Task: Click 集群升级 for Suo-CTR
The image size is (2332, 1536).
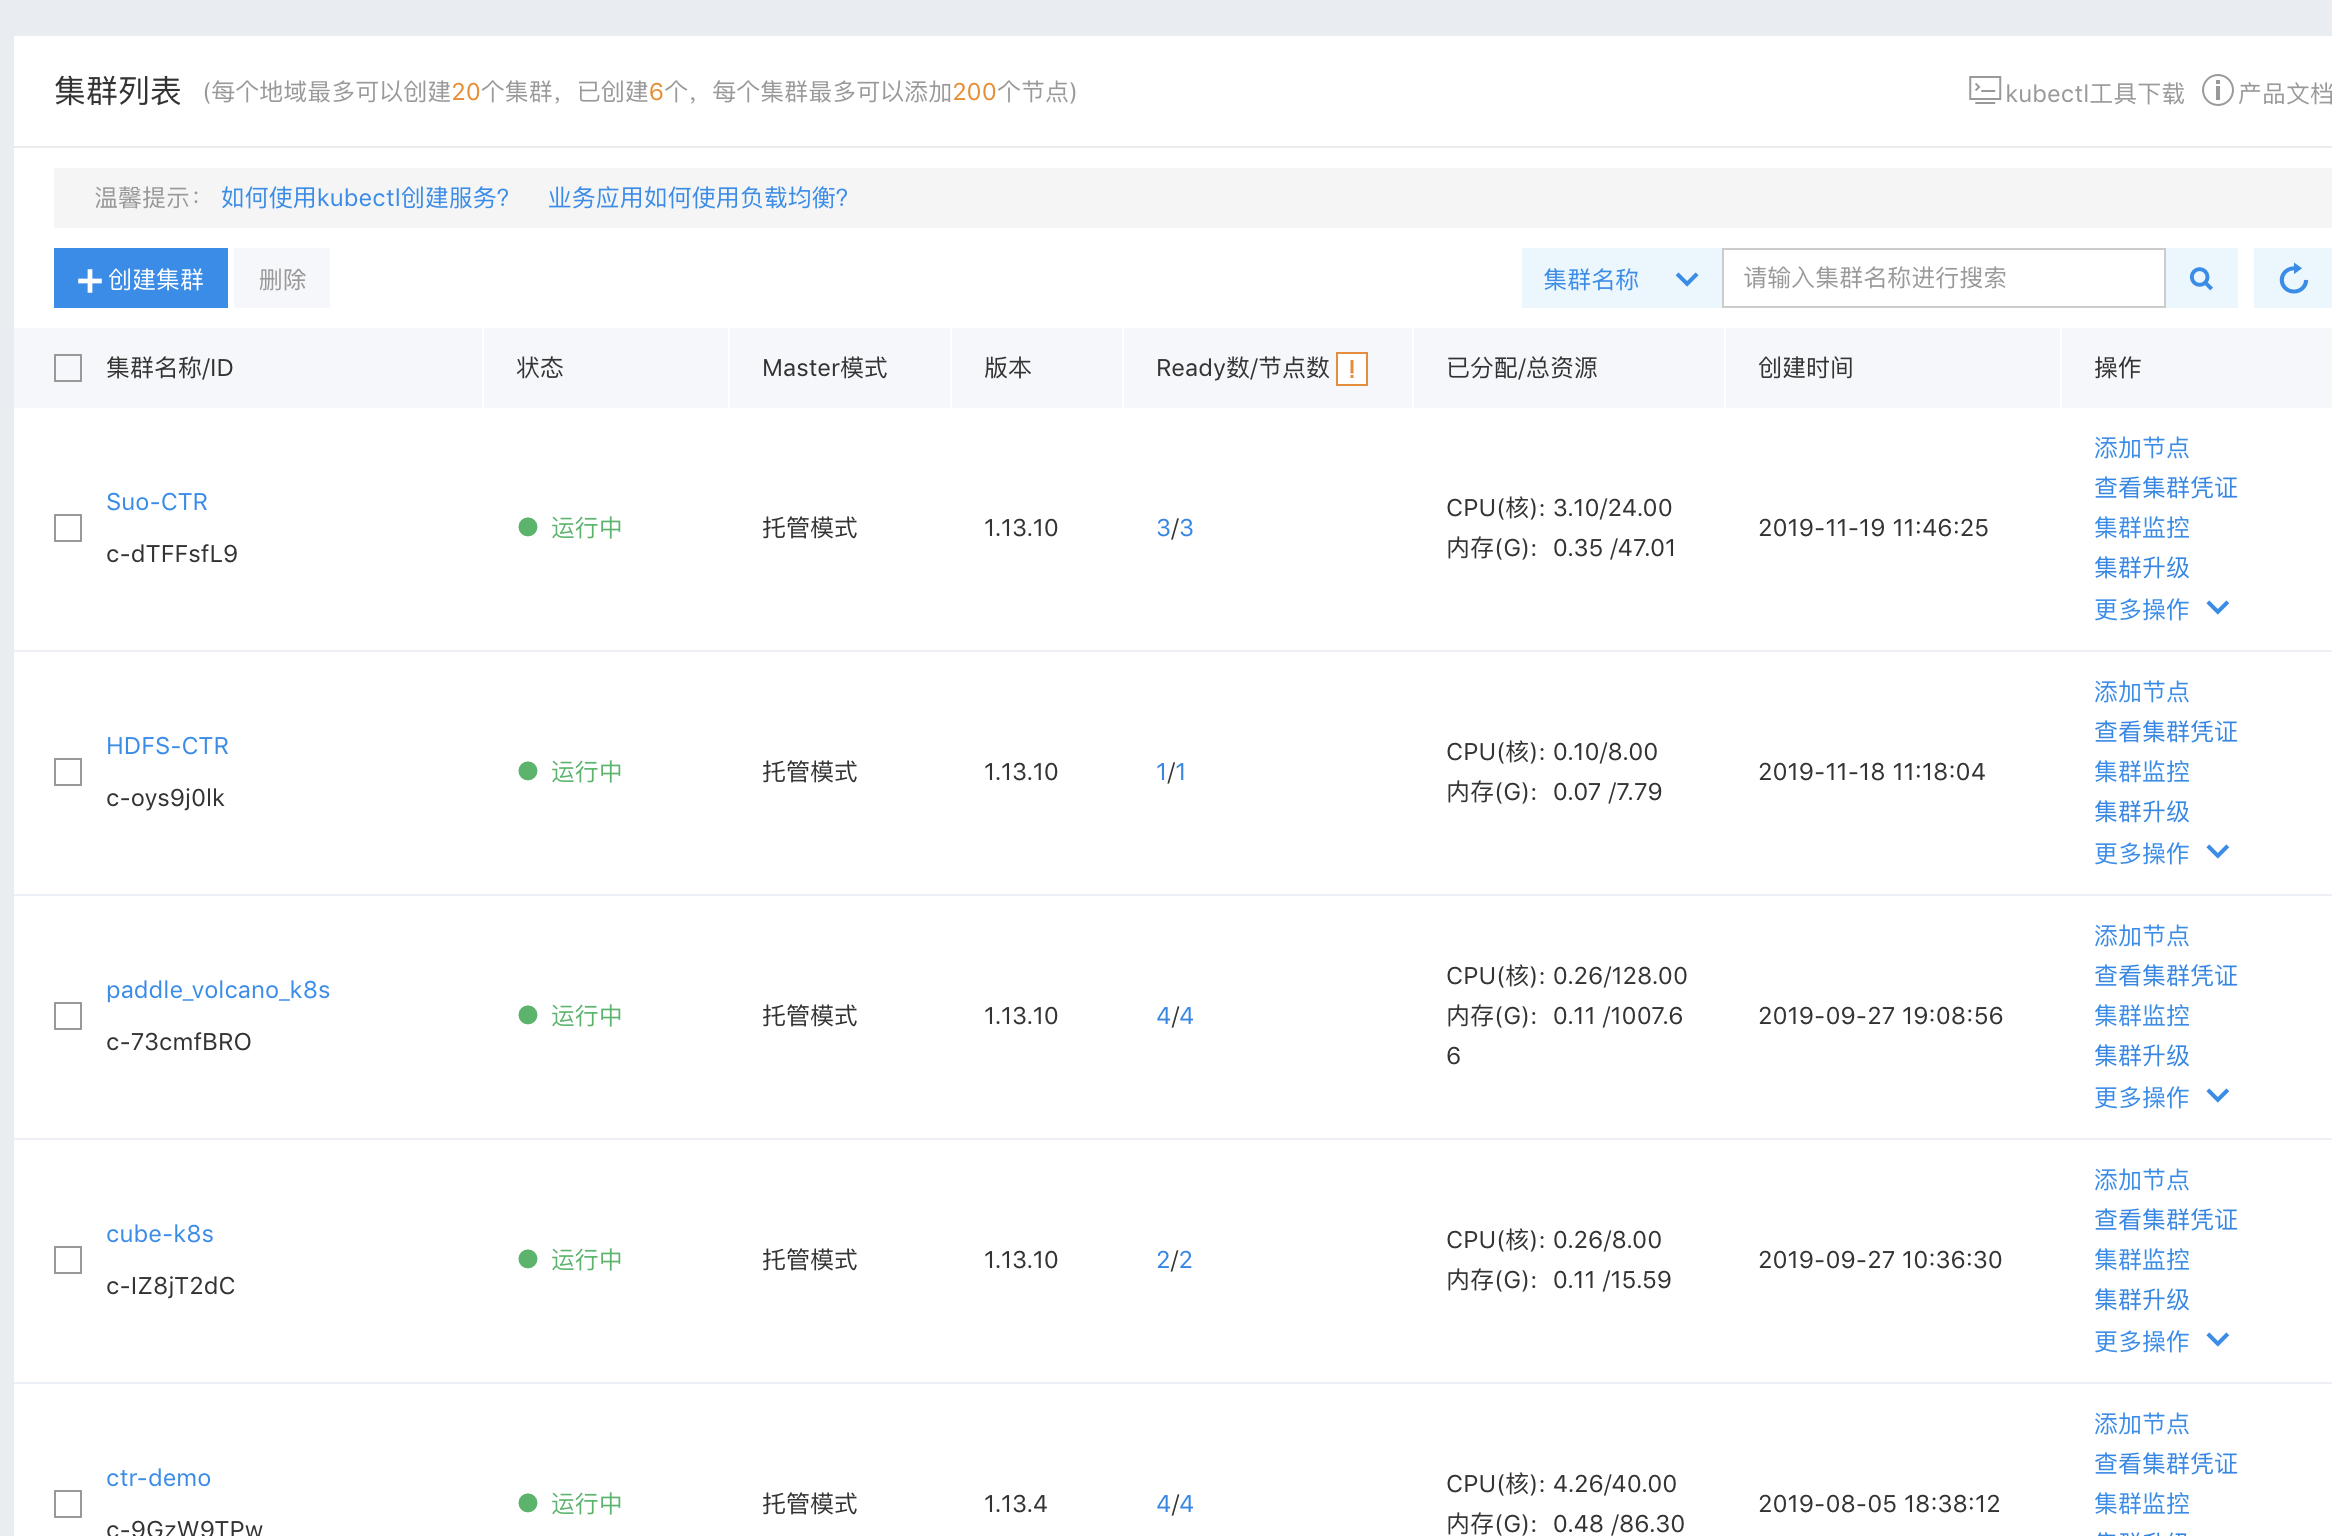Action: [x=2142, y=567]
